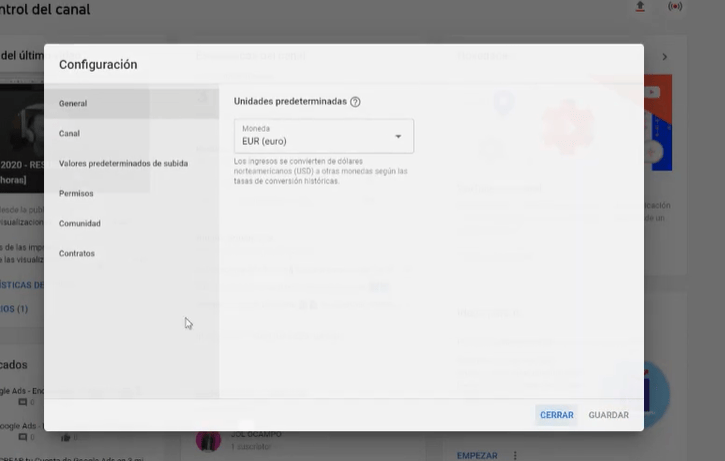This screenshot has height=461, width=725.
Task: Click the comments icon under the second Google Ads video
Action: point(22,437)
